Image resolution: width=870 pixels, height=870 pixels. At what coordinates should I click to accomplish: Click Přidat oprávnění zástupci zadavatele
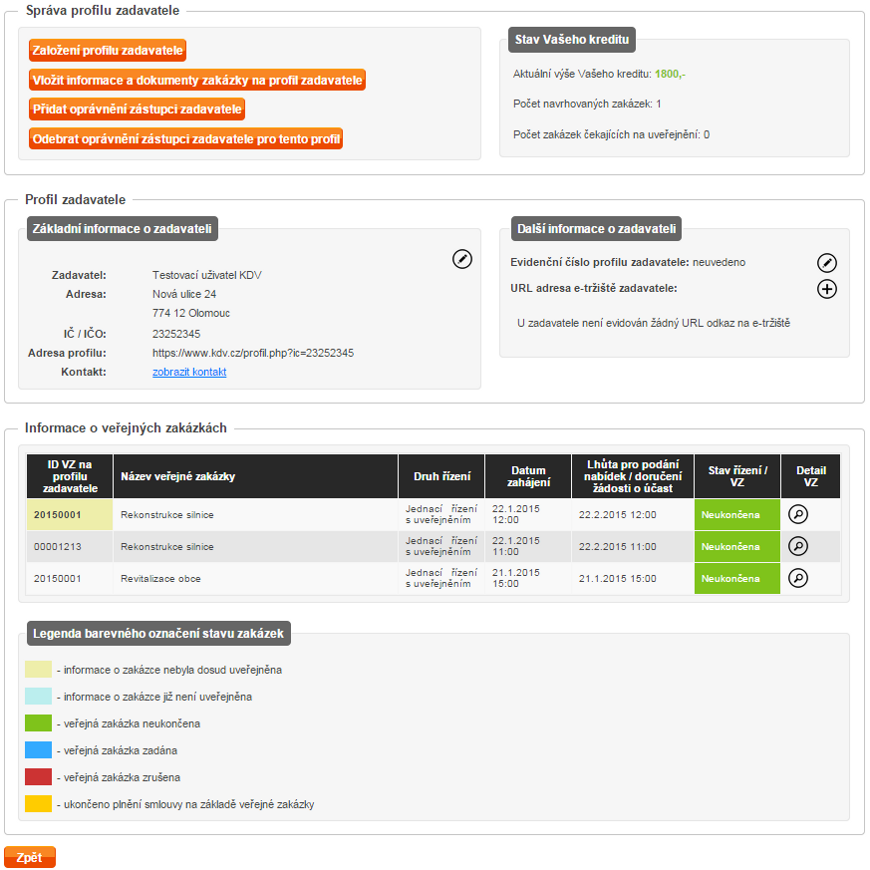point(136,109)
